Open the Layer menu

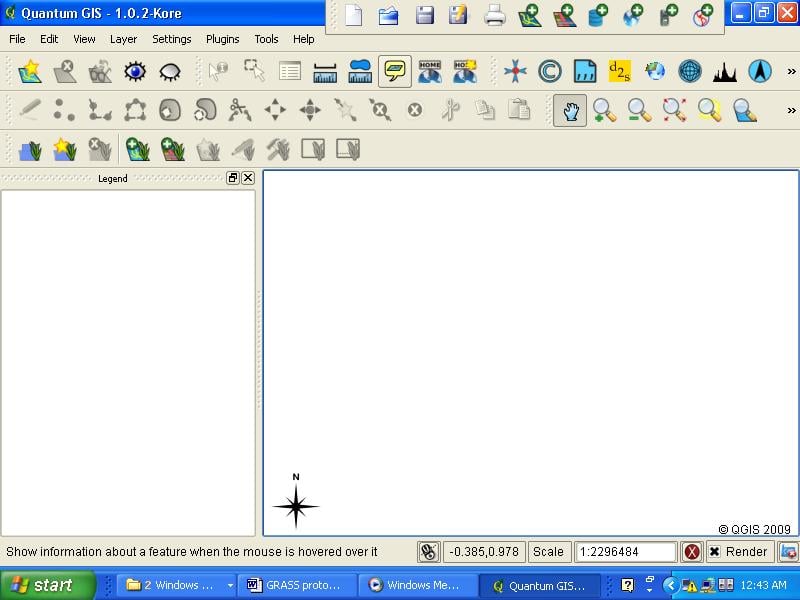point(123,39)
